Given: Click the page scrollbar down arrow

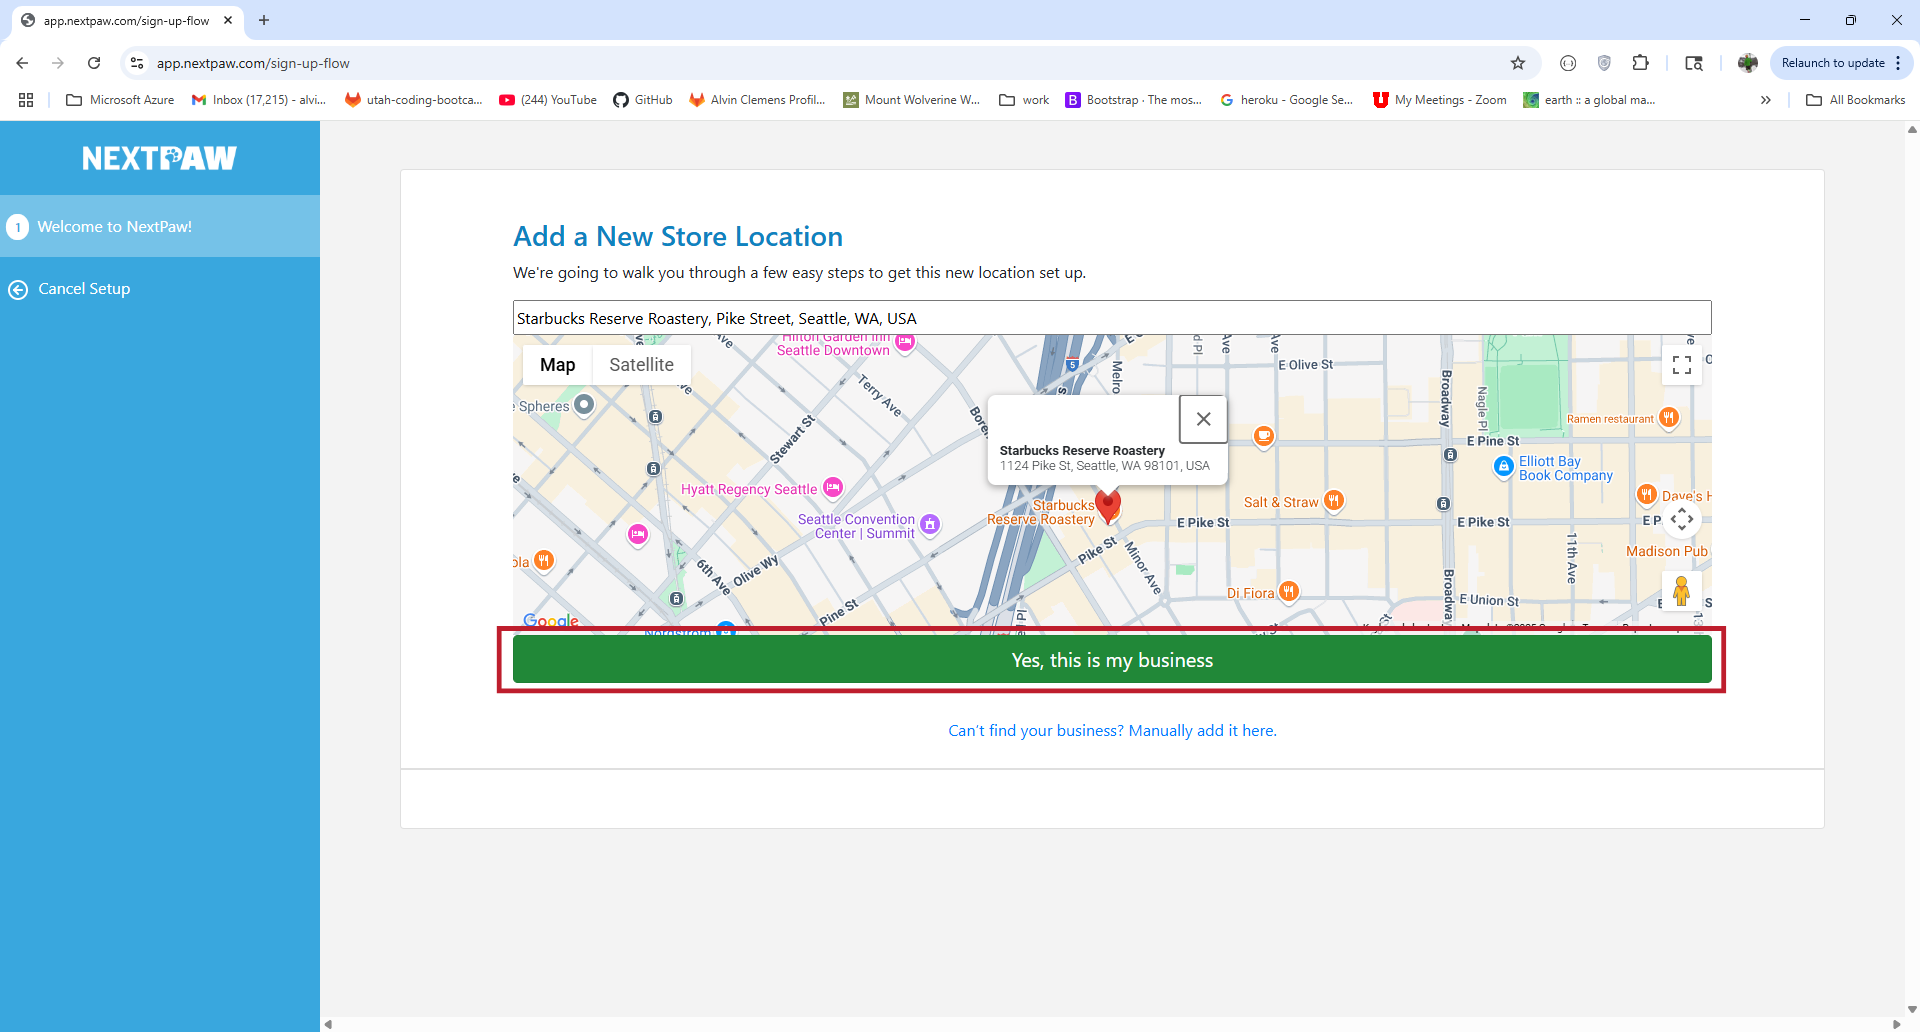Looking at the screenshot, I should tap(1912, 1010).
